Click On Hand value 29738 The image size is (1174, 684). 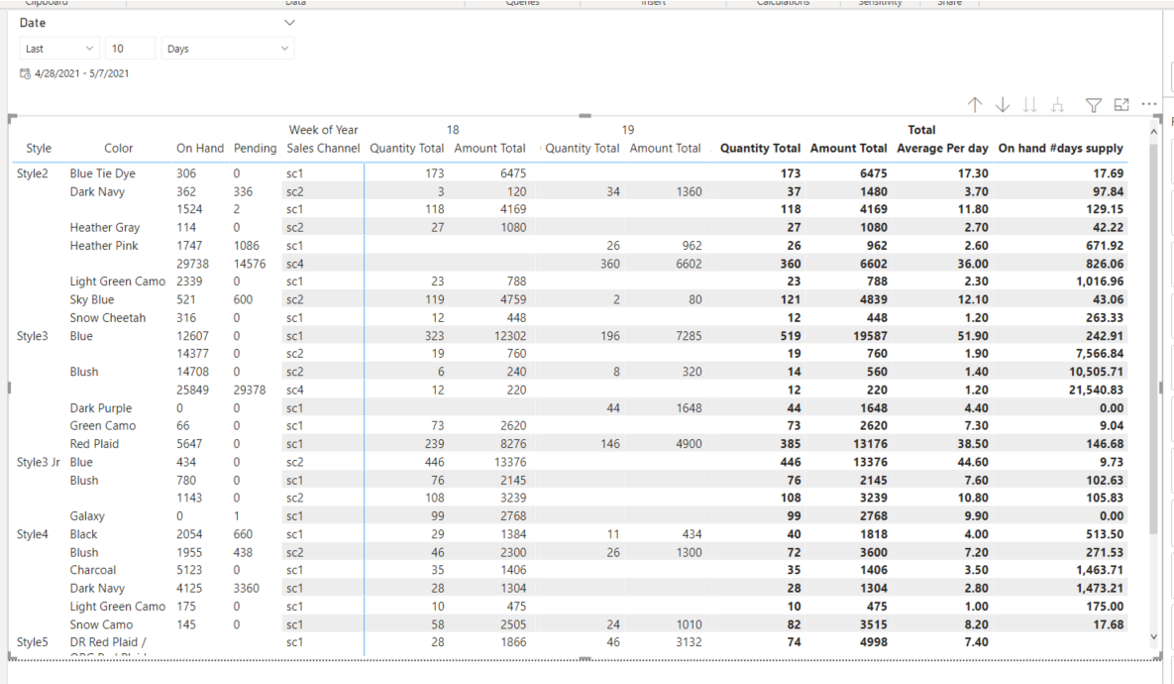coord(192,263)
